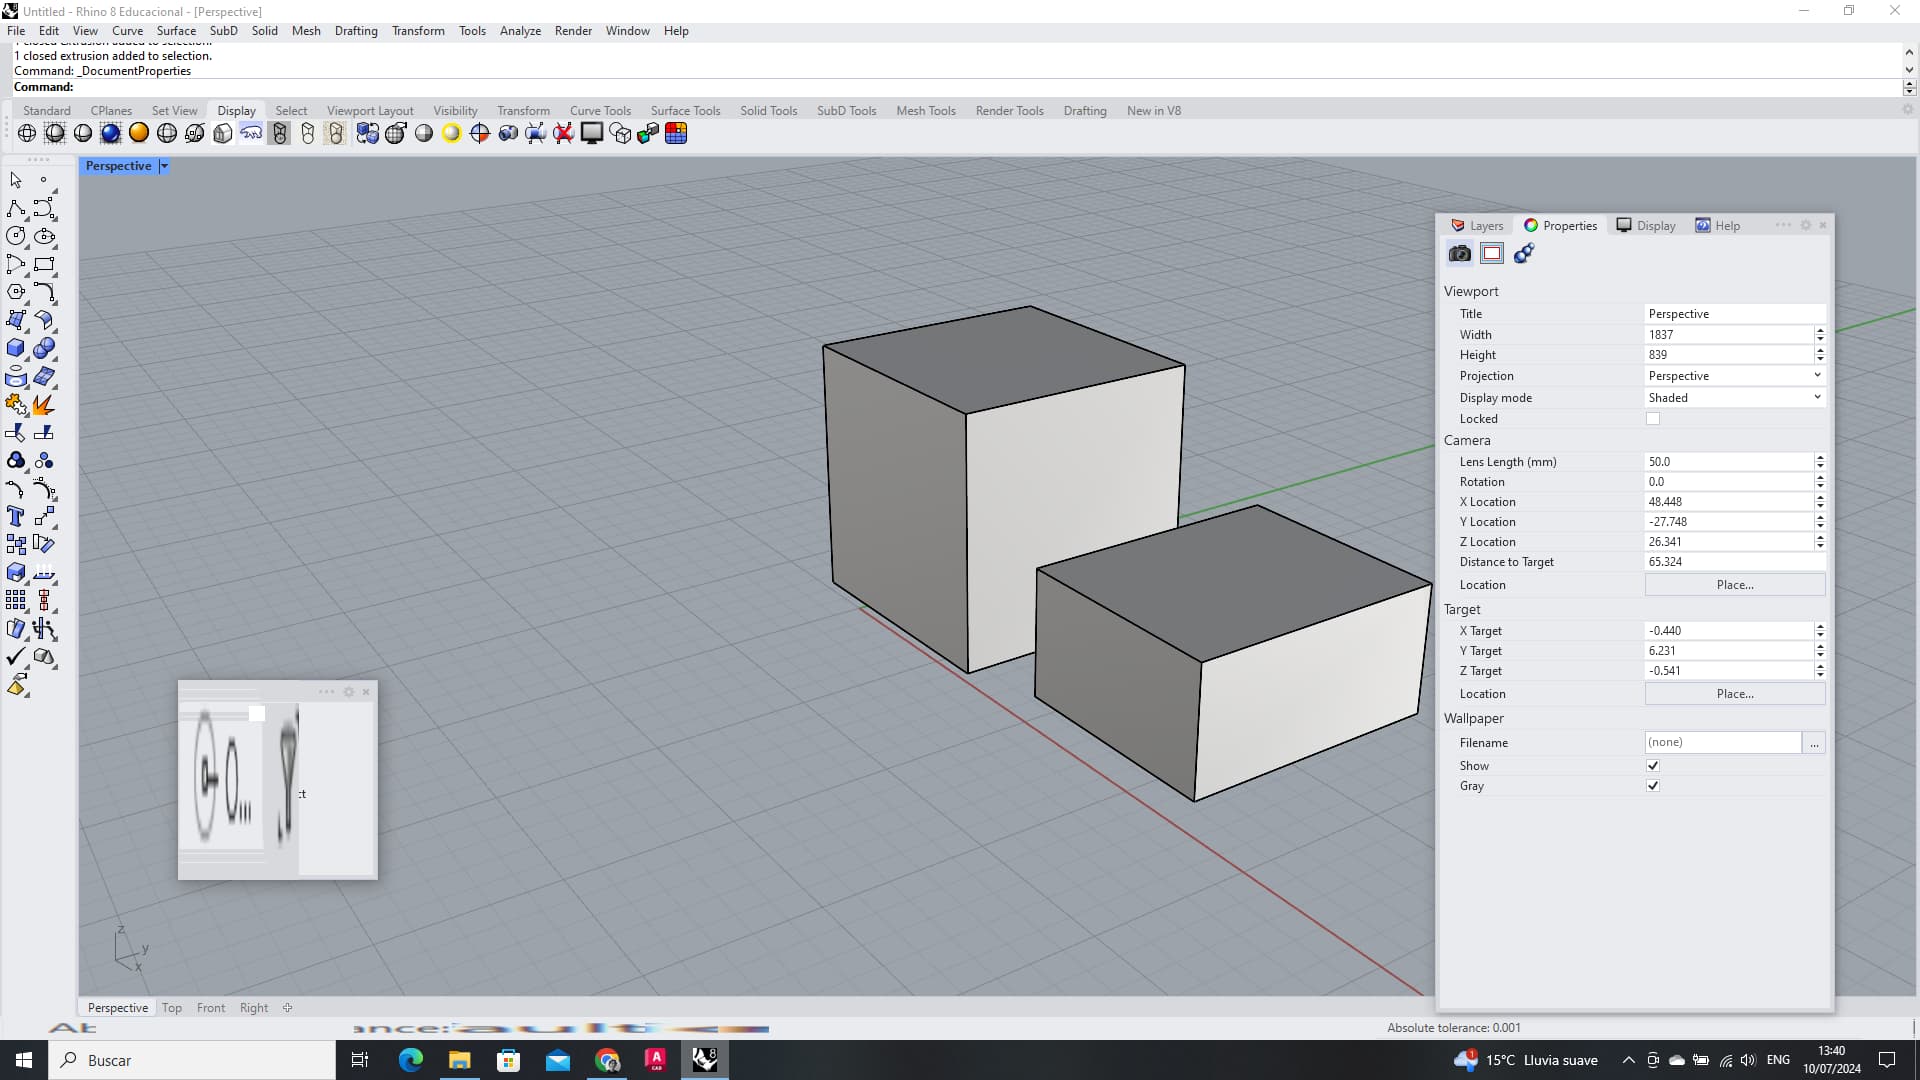Image resolution: width=1920 pixels, height=1080 pixels.
Task: Open the Projection dropdown
Action: 1734,376
